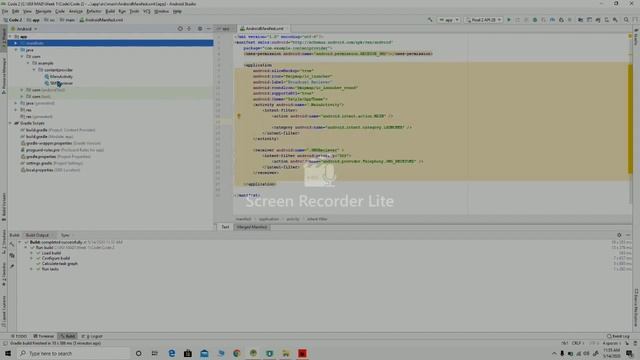Open the Help menu
Screen dimensions: 640x360
pyautogui.click(x=177, y=11)
